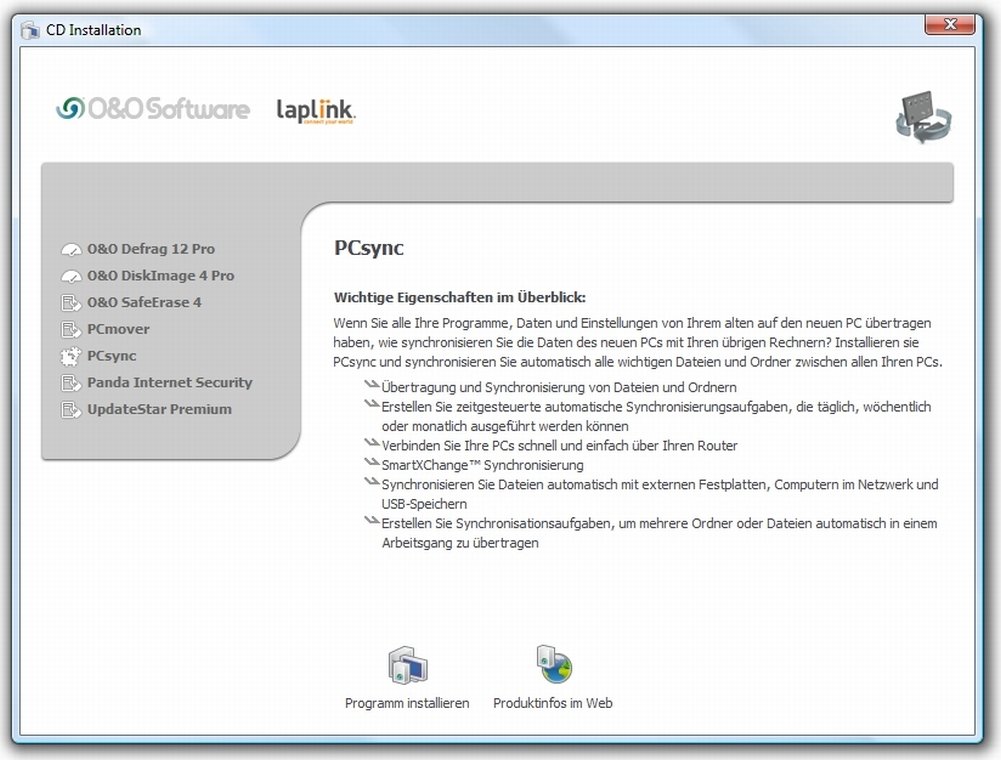Image resolution: width=1001 pixels, height=760 pixels.
Task: Click the CD Installation title bar icon
Action: (30, 30)
